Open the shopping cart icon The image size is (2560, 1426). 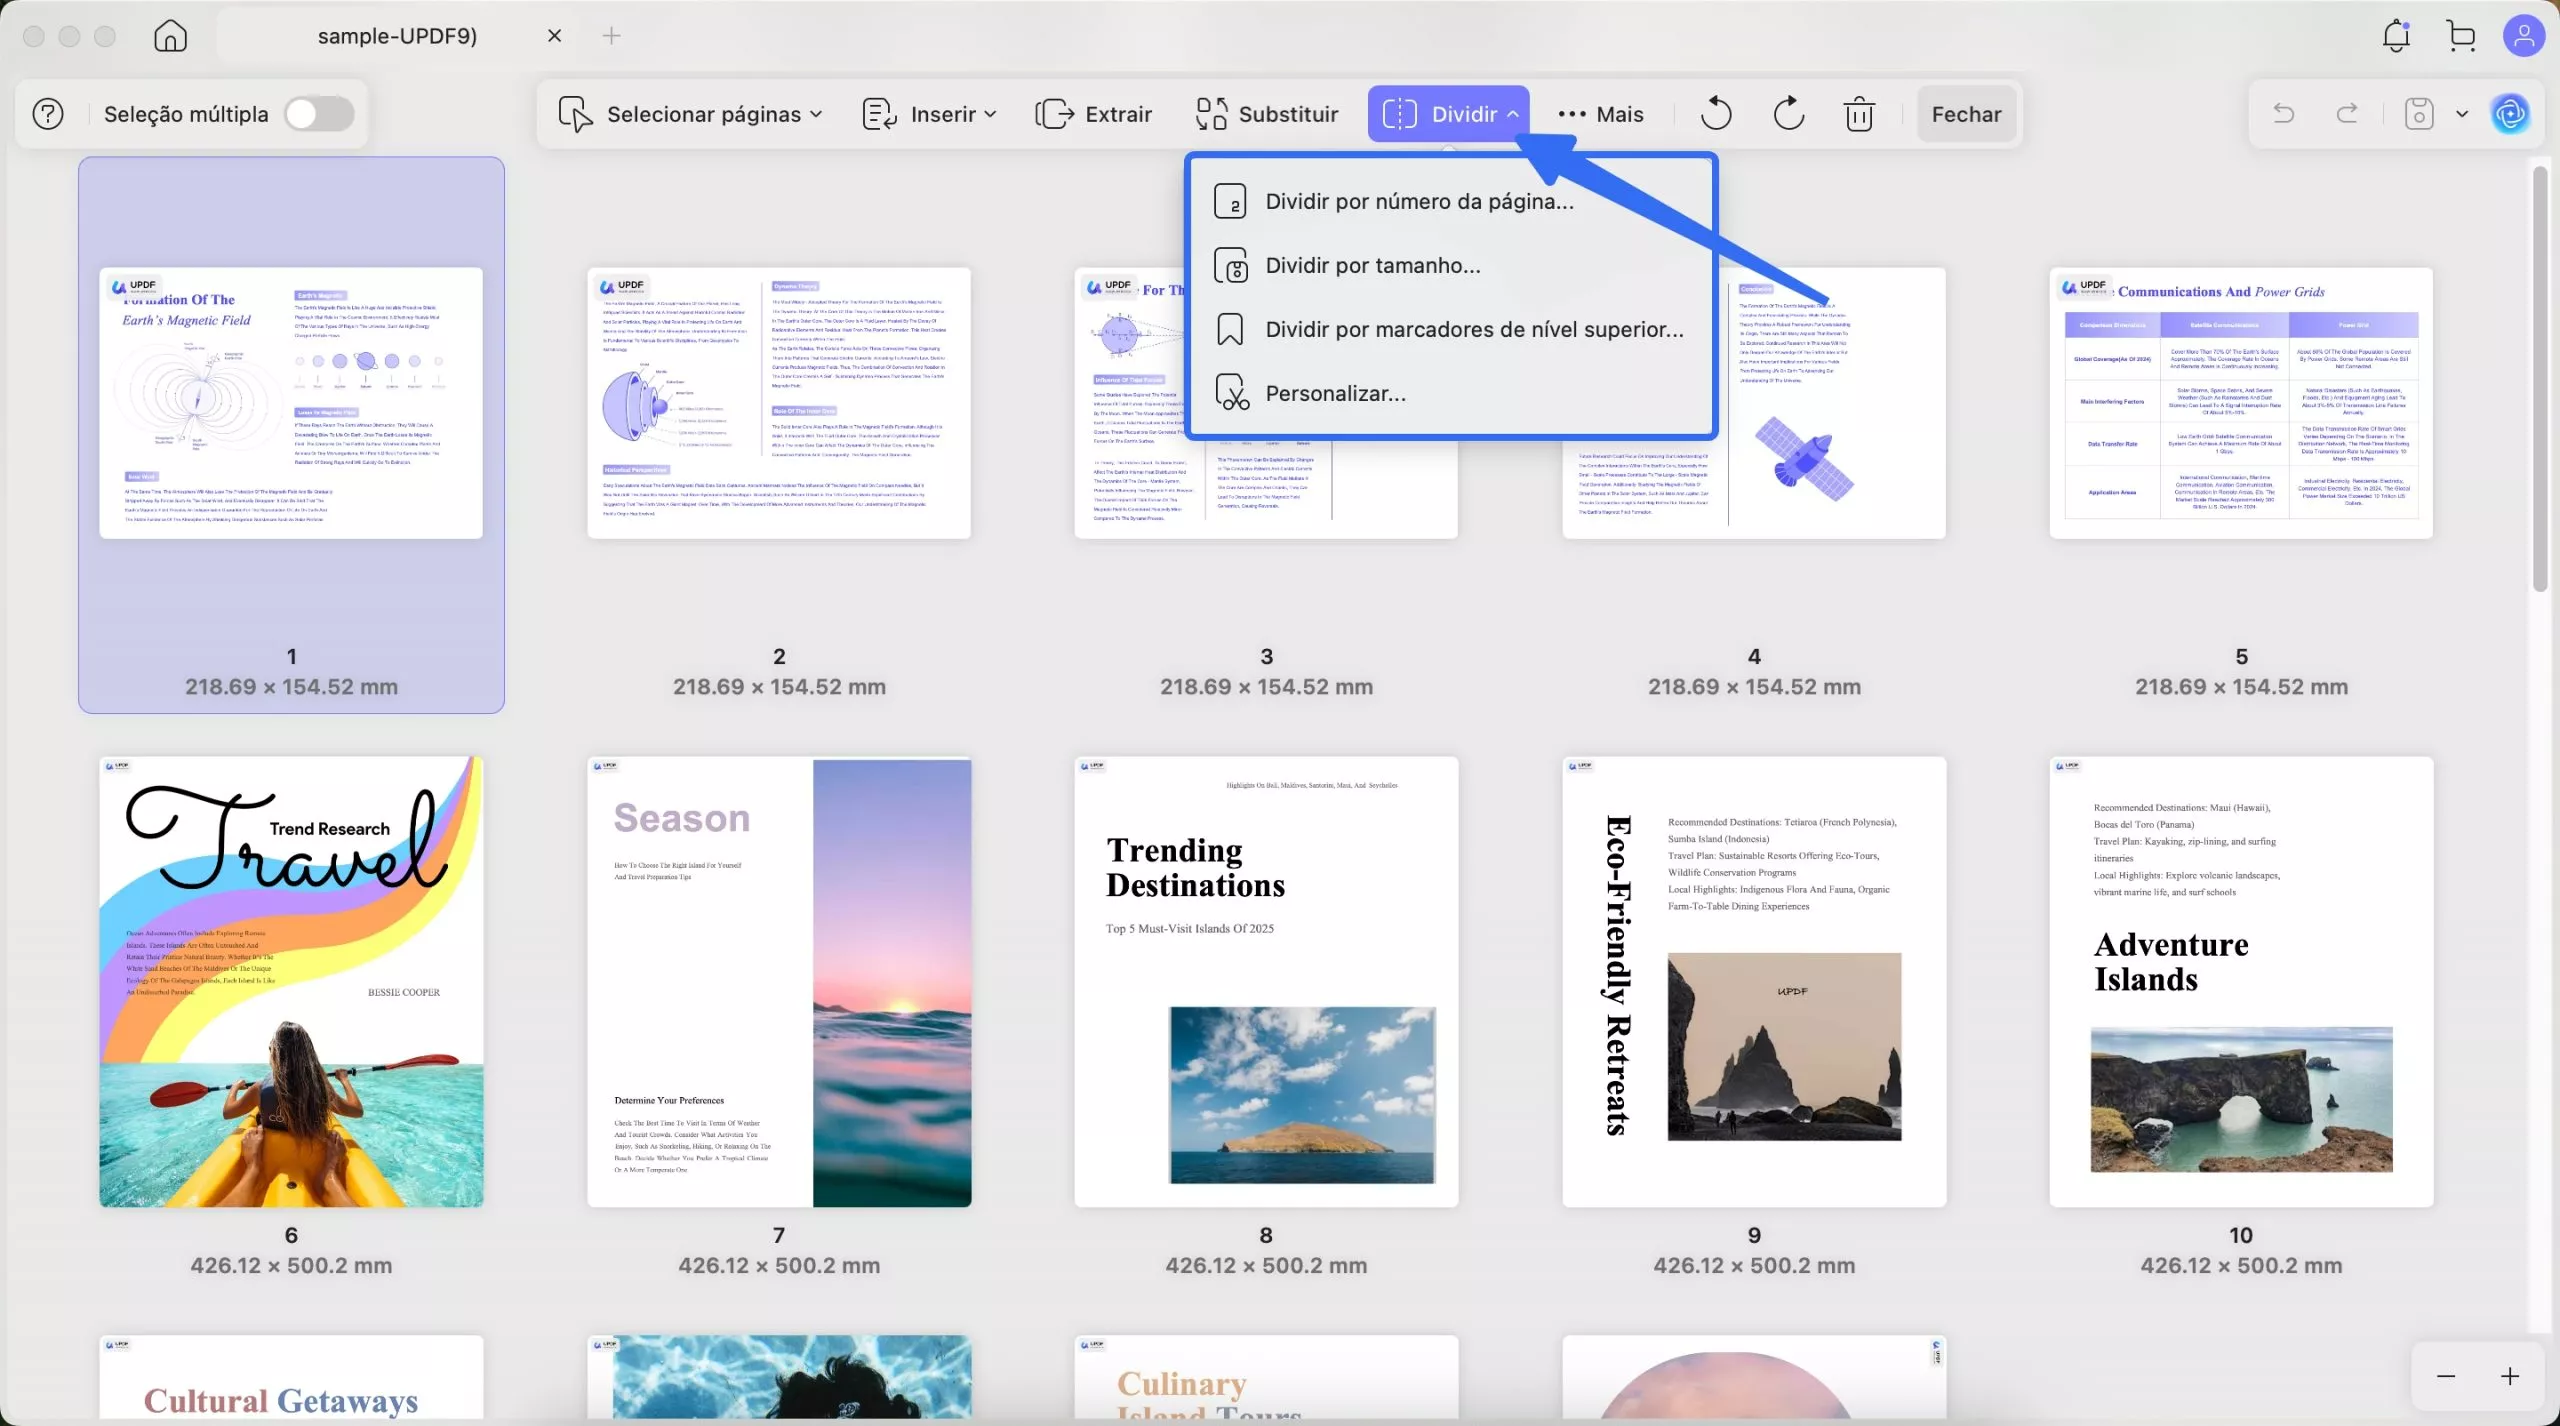point(2461,36)
